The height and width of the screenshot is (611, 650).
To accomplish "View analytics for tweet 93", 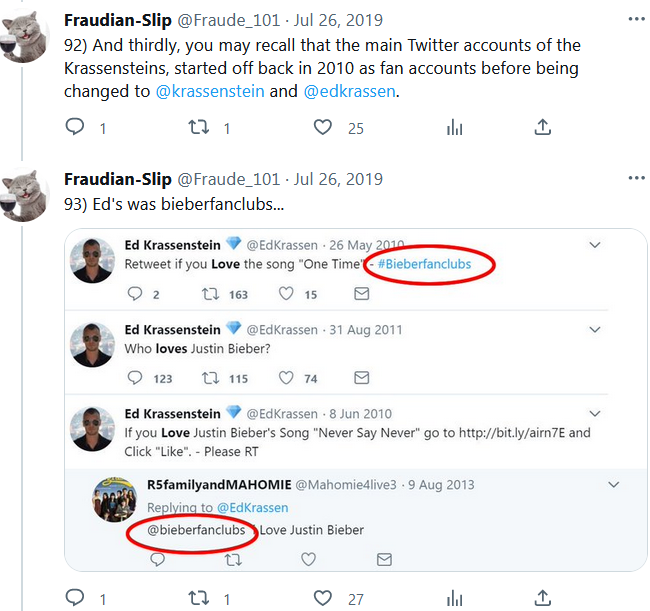I will tap(455, 598).
